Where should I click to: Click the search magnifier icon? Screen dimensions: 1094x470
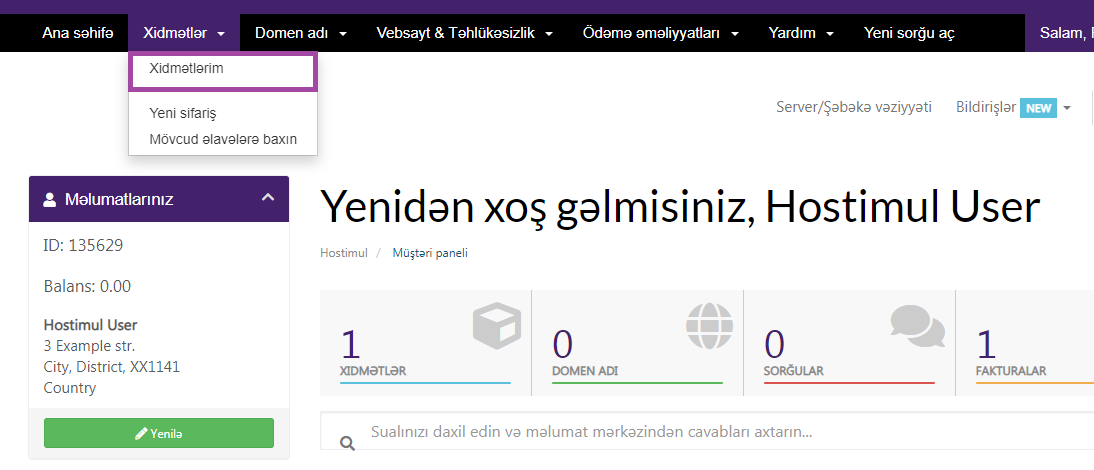(348, 443)
